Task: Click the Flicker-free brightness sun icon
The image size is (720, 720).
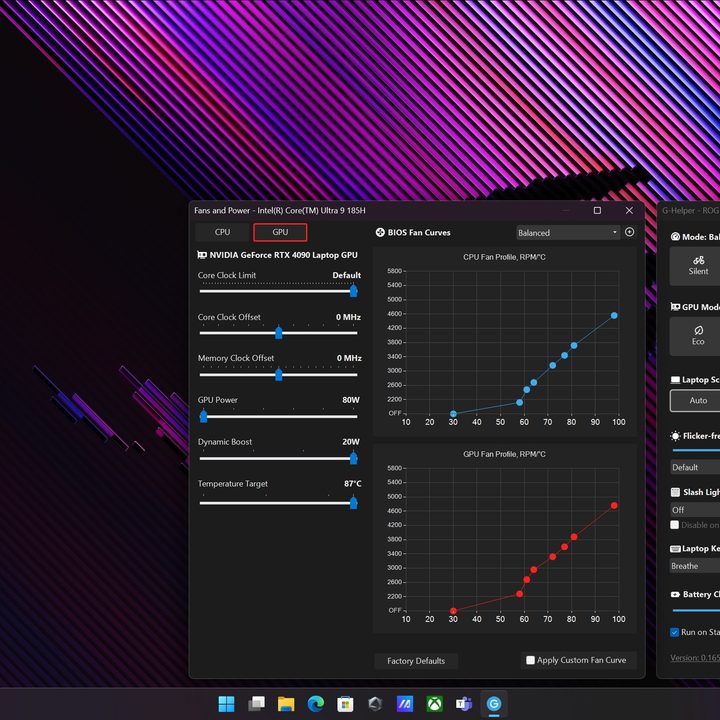Action: pyautogui.click(x=675, y=436)
